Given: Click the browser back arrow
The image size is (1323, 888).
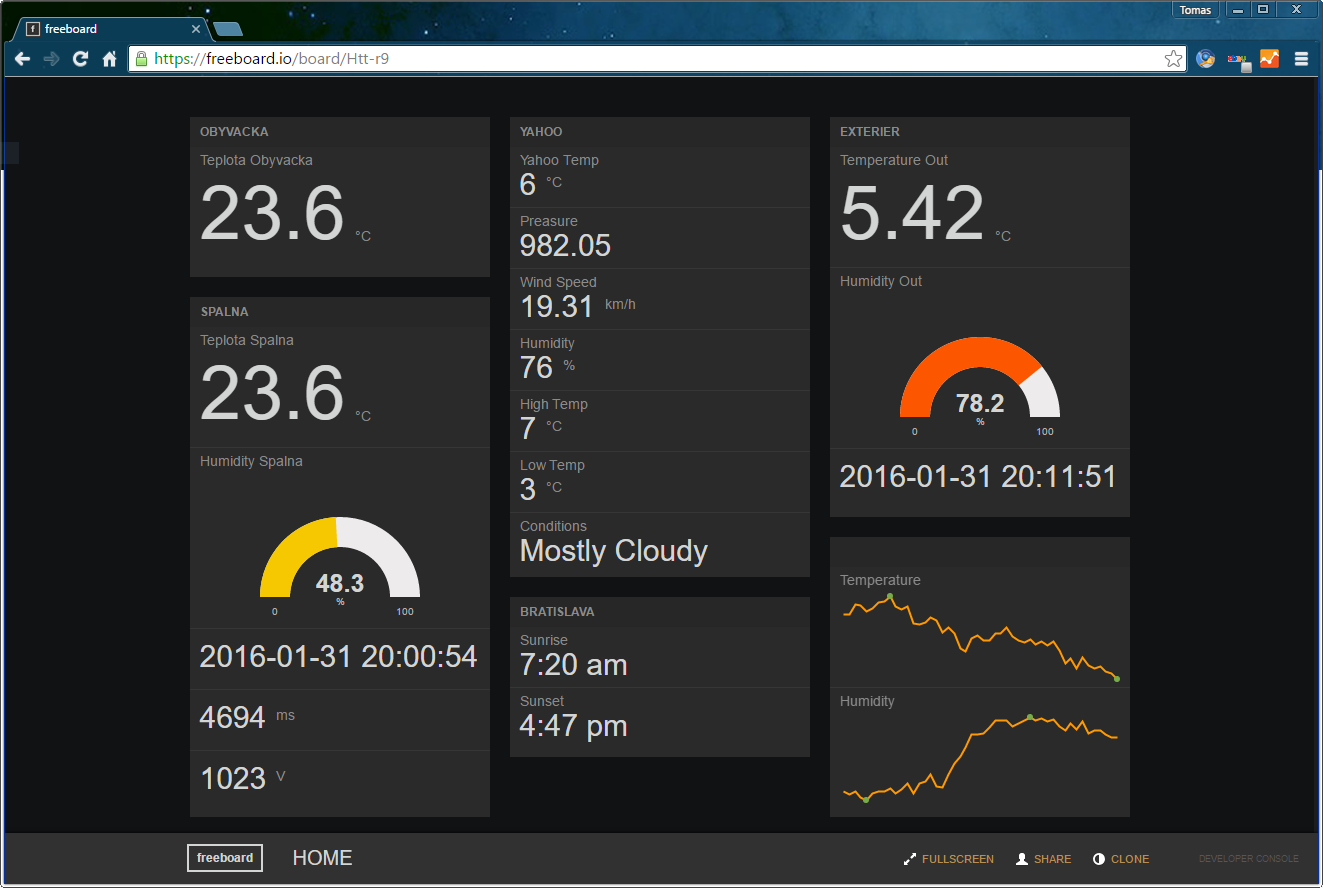Looking at the screenshot, I should coord(22,59).
